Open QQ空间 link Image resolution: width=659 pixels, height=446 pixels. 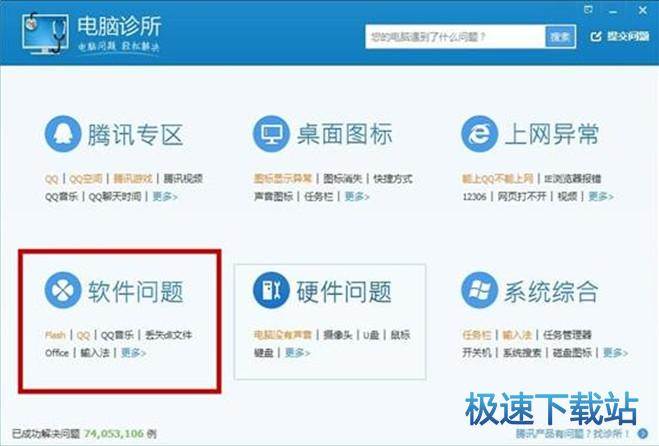86,179
